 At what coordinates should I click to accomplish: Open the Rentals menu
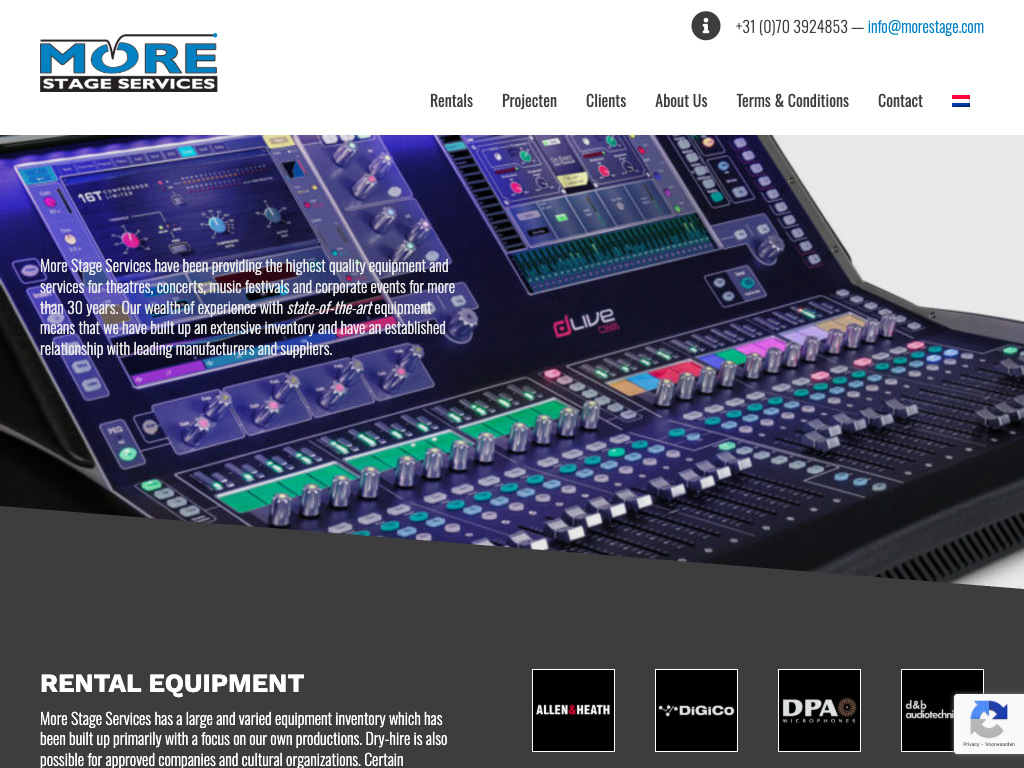point(451,101)
